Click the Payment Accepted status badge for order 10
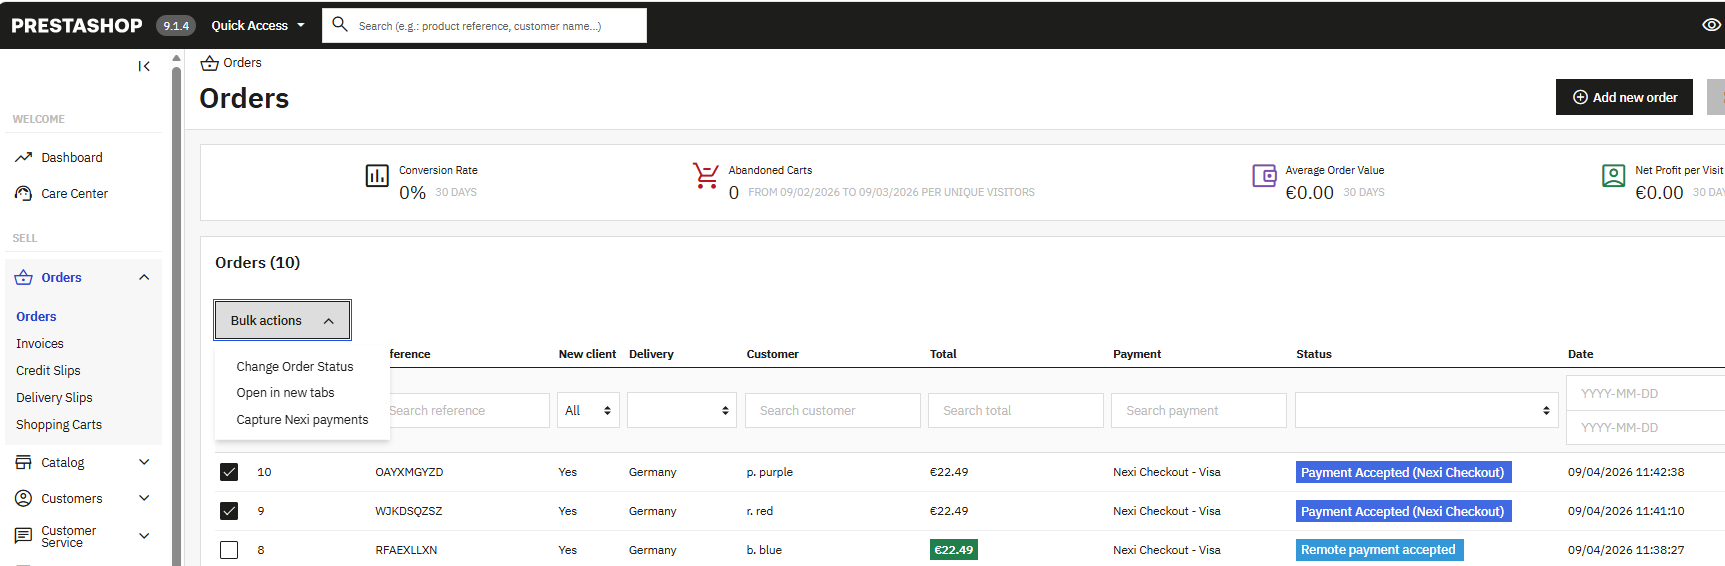Viewport: 1725px width, 566px height. pyautogui.click(x=1403, y=472)
